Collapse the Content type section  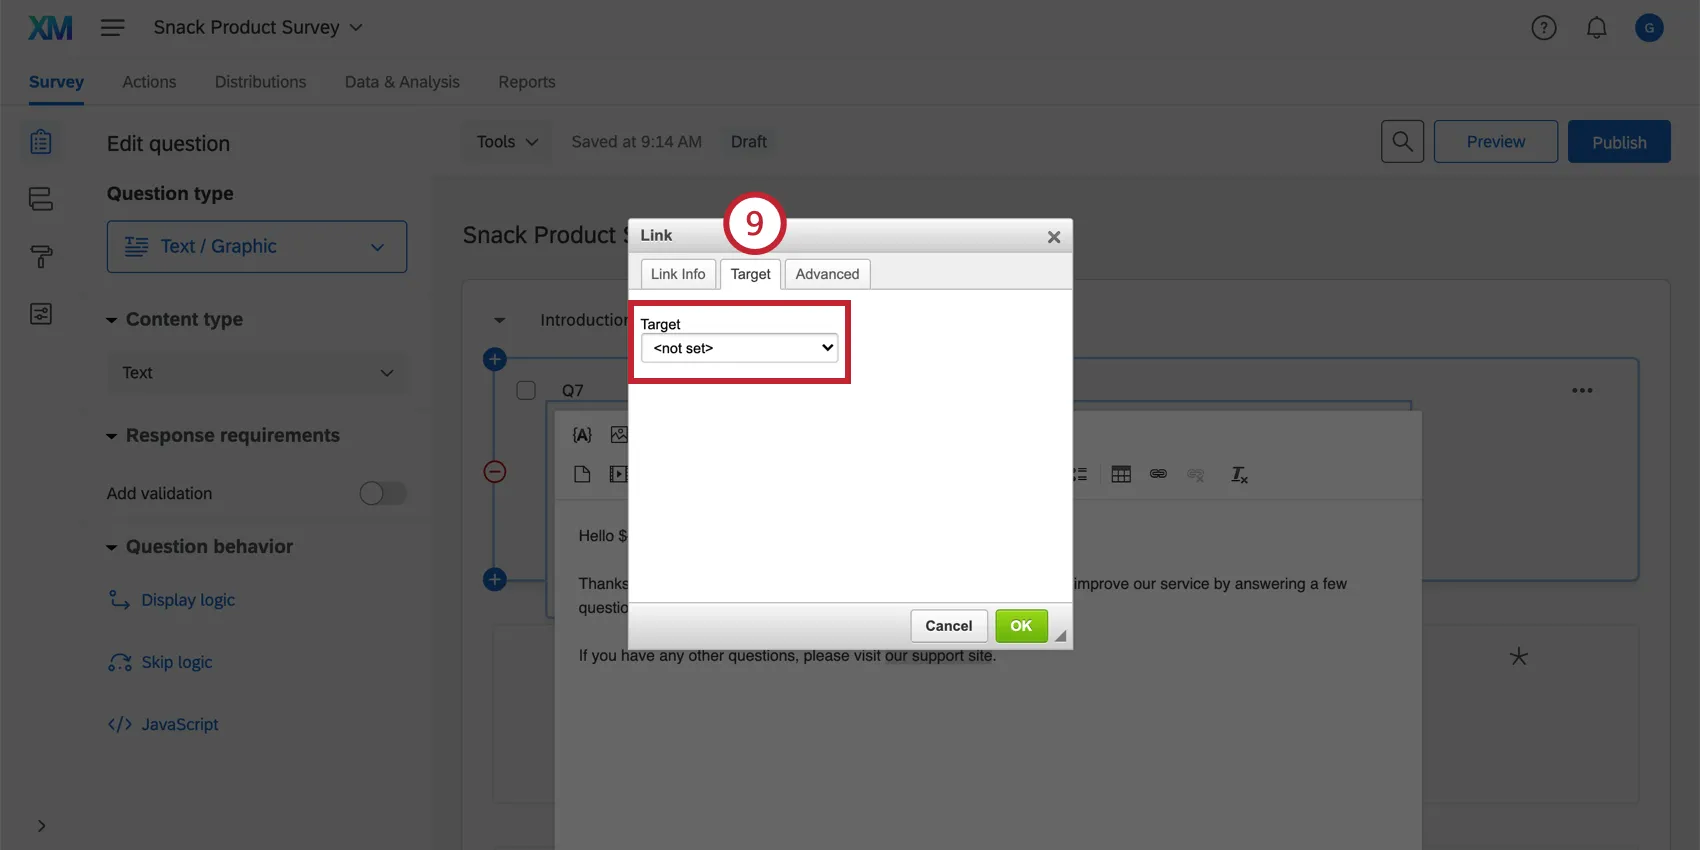pos(112,320)
